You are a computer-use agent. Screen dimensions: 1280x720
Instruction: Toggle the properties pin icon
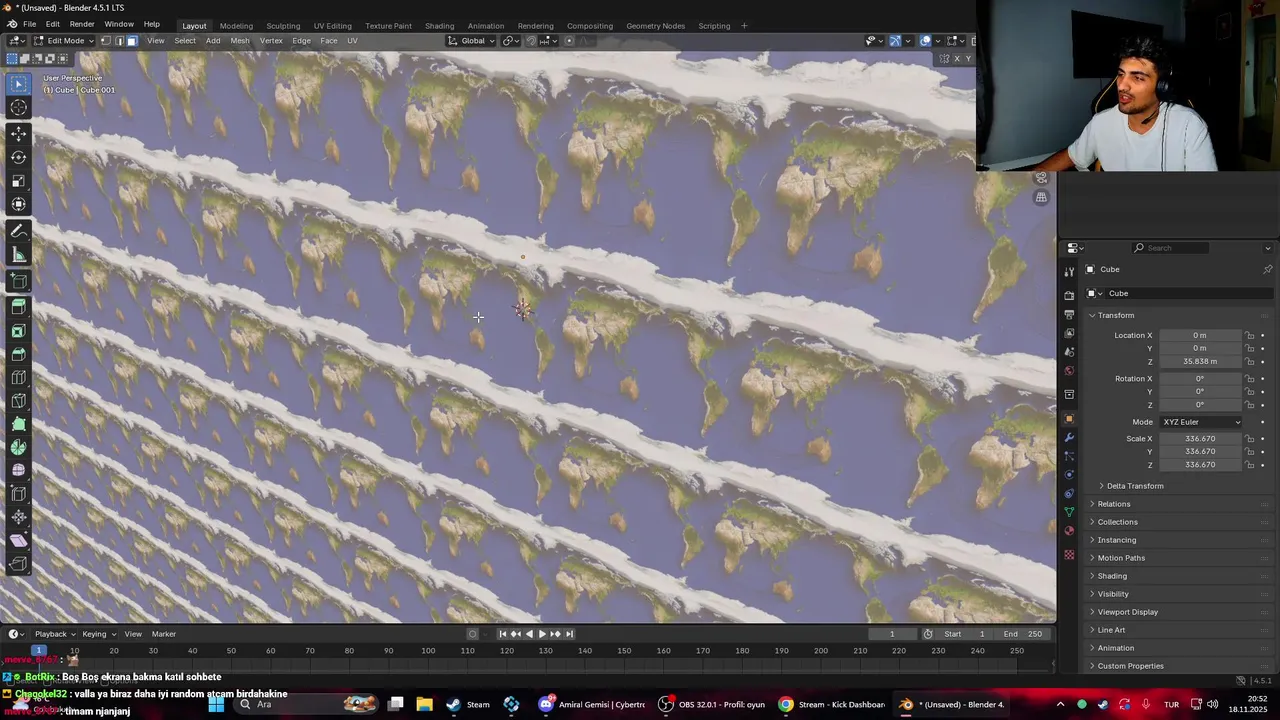(1267, 269)
